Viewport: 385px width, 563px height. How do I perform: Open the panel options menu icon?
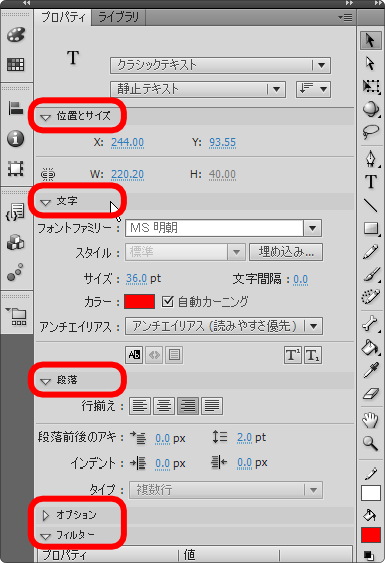point(345,17)
